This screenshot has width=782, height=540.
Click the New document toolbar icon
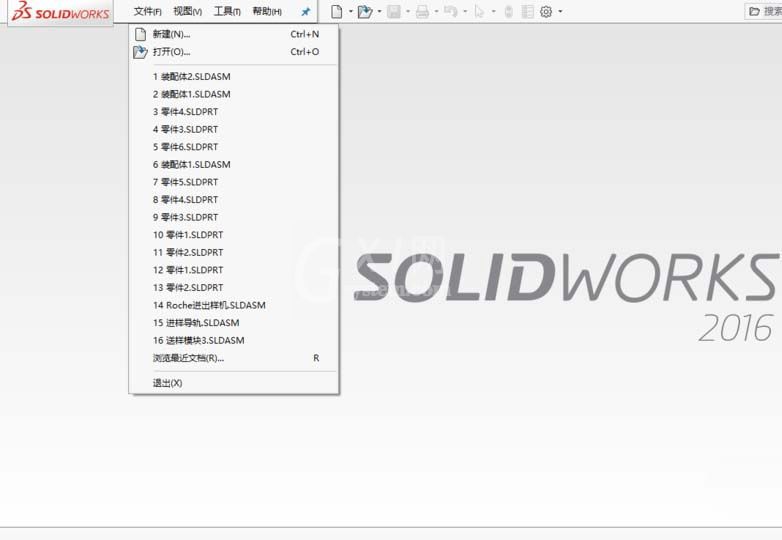click(x=337, y=11)
